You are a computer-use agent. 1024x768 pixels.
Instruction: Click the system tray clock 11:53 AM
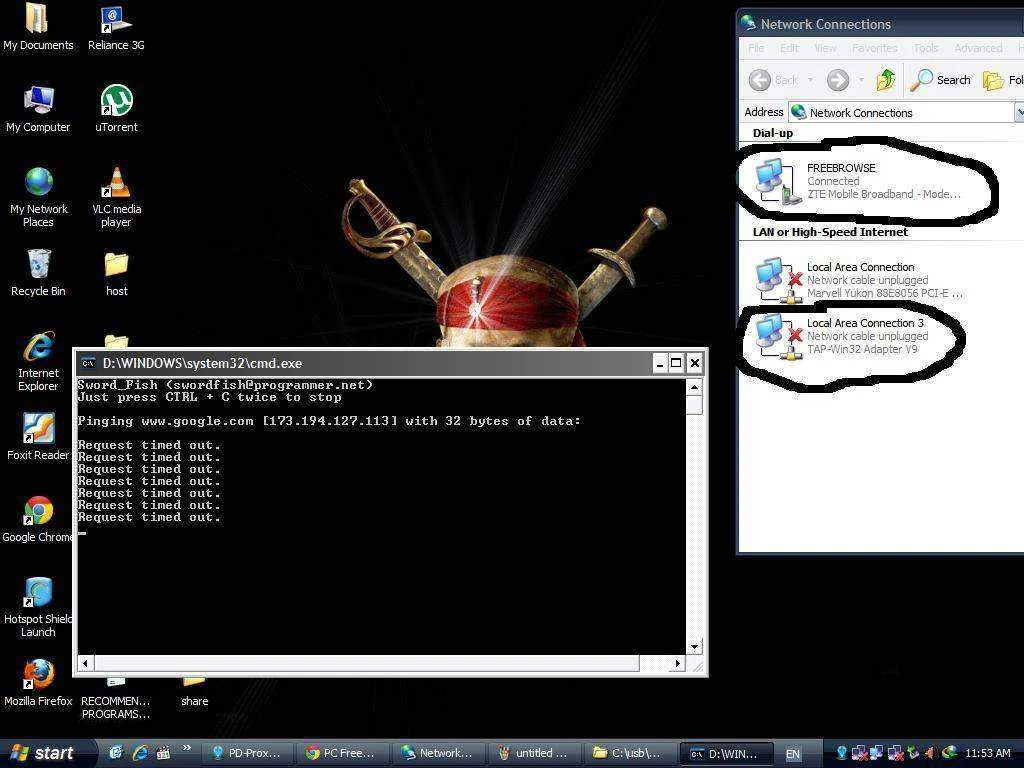pyautogui.click(x=987, y=753)
